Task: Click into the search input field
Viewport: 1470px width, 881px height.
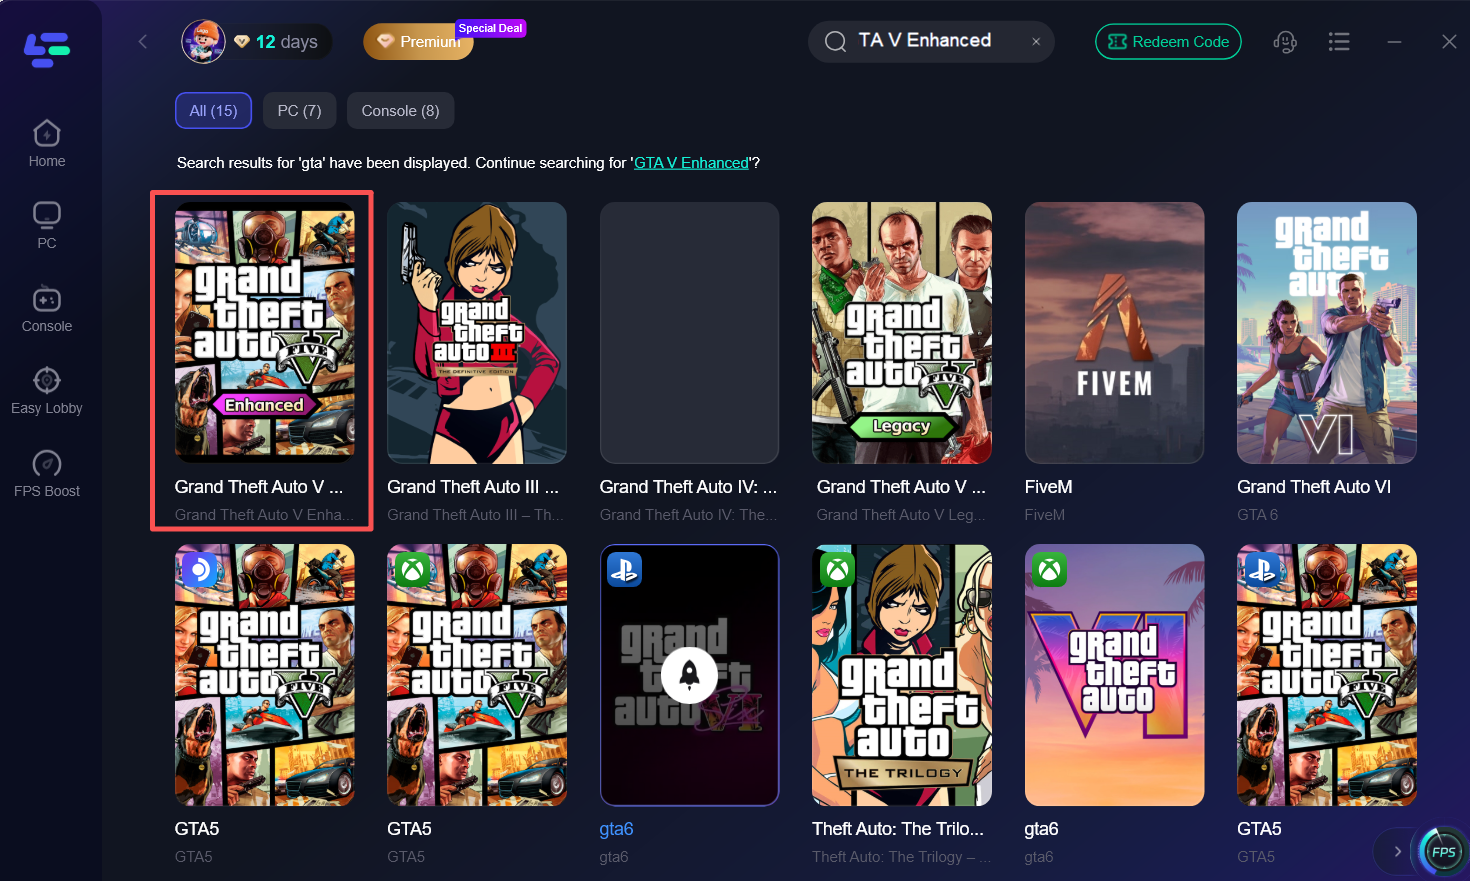Action: coord(931,42)
